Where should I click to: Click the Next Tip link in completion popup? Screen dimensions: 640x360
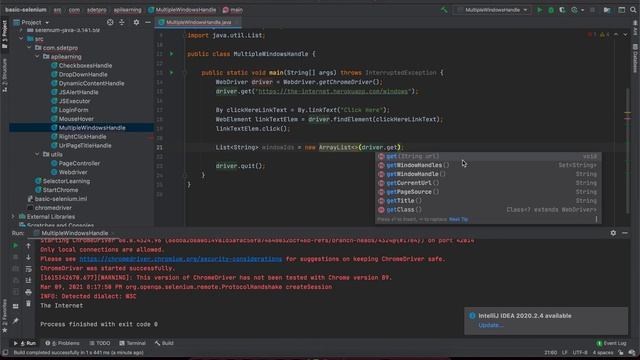click(x=458, y=220)
